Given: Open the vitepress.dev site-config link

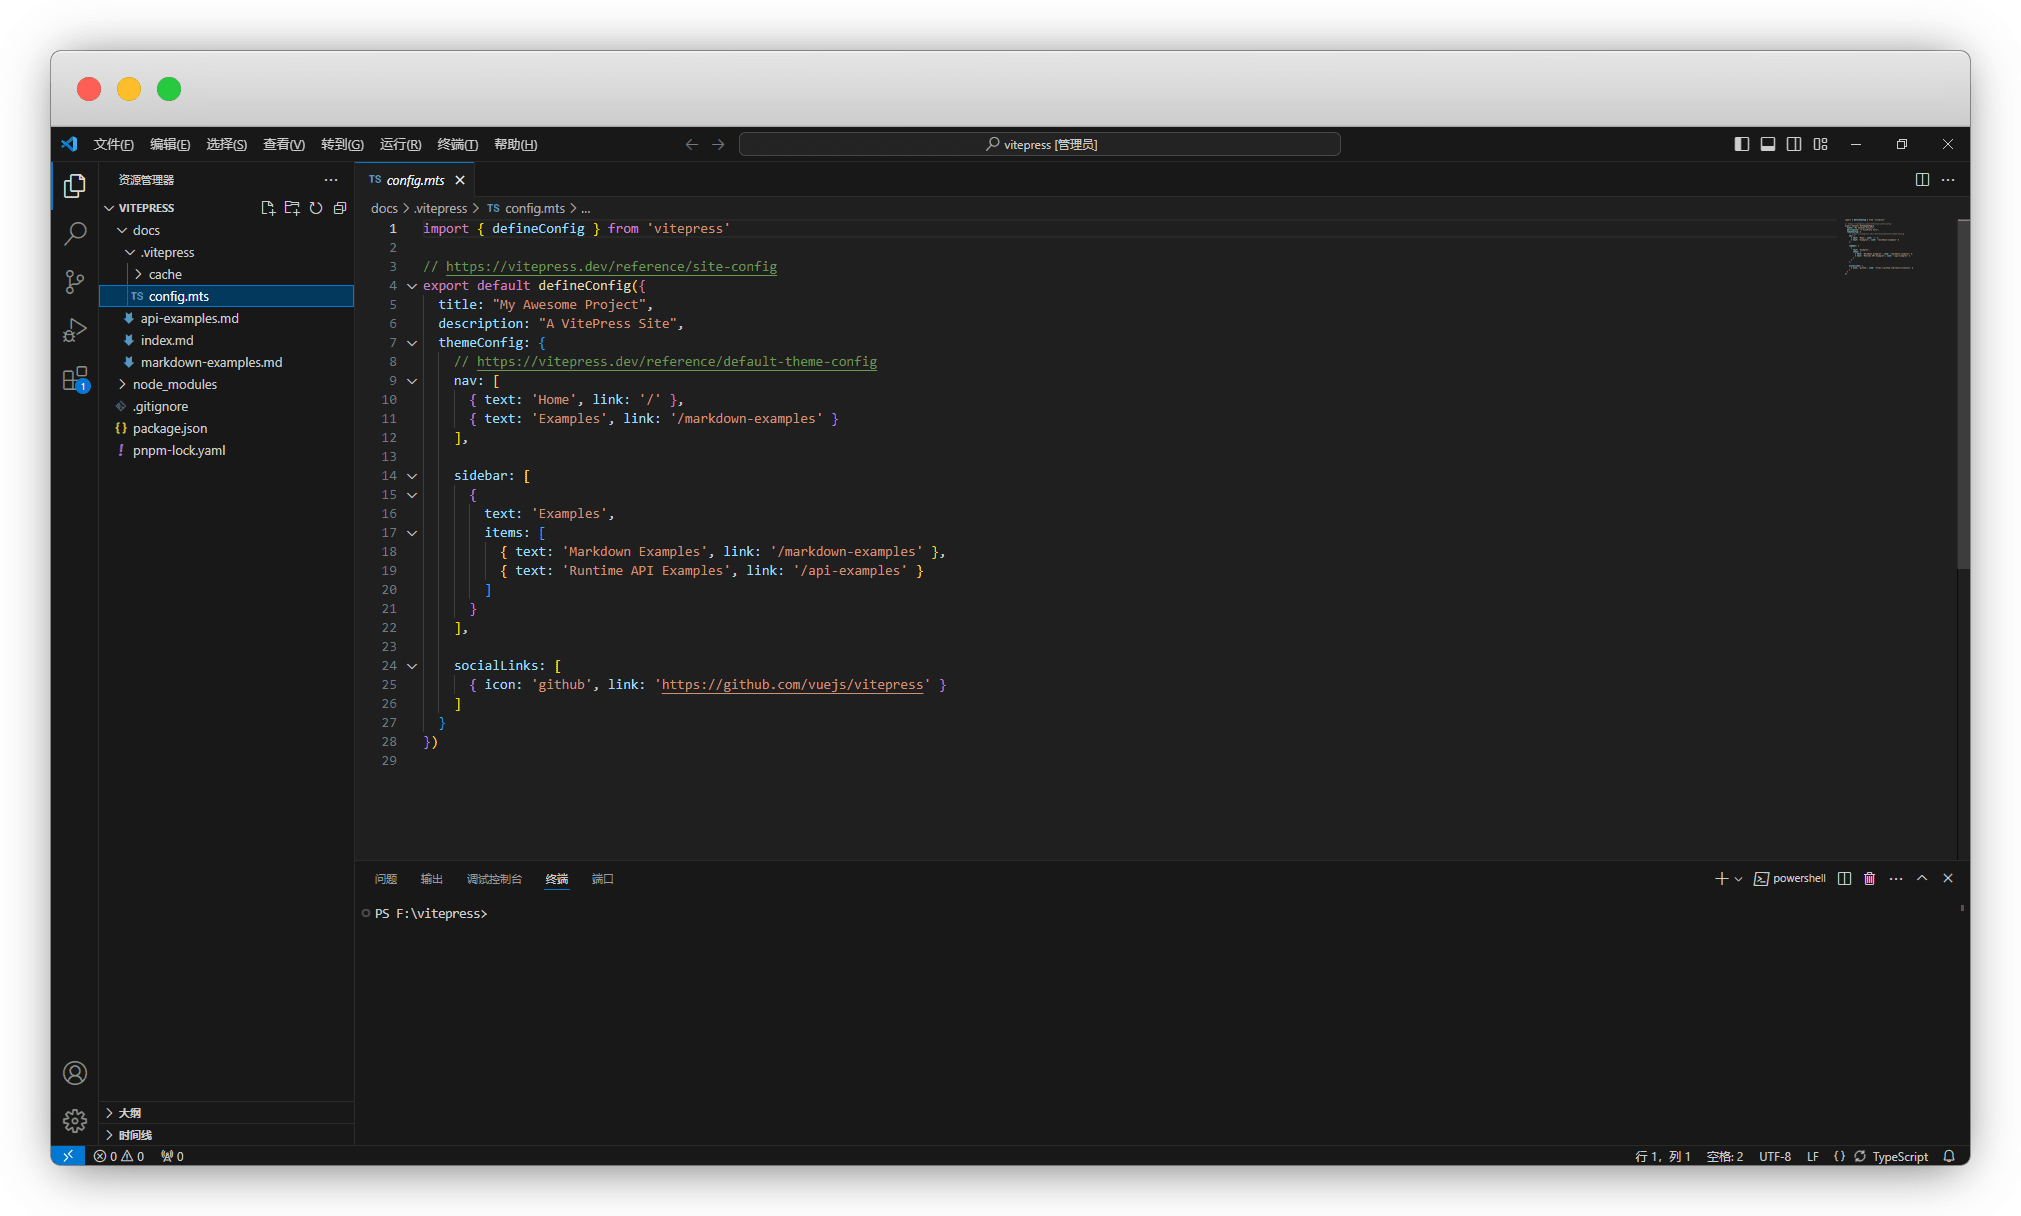Looking at the screenshot, I should (611, 266).
